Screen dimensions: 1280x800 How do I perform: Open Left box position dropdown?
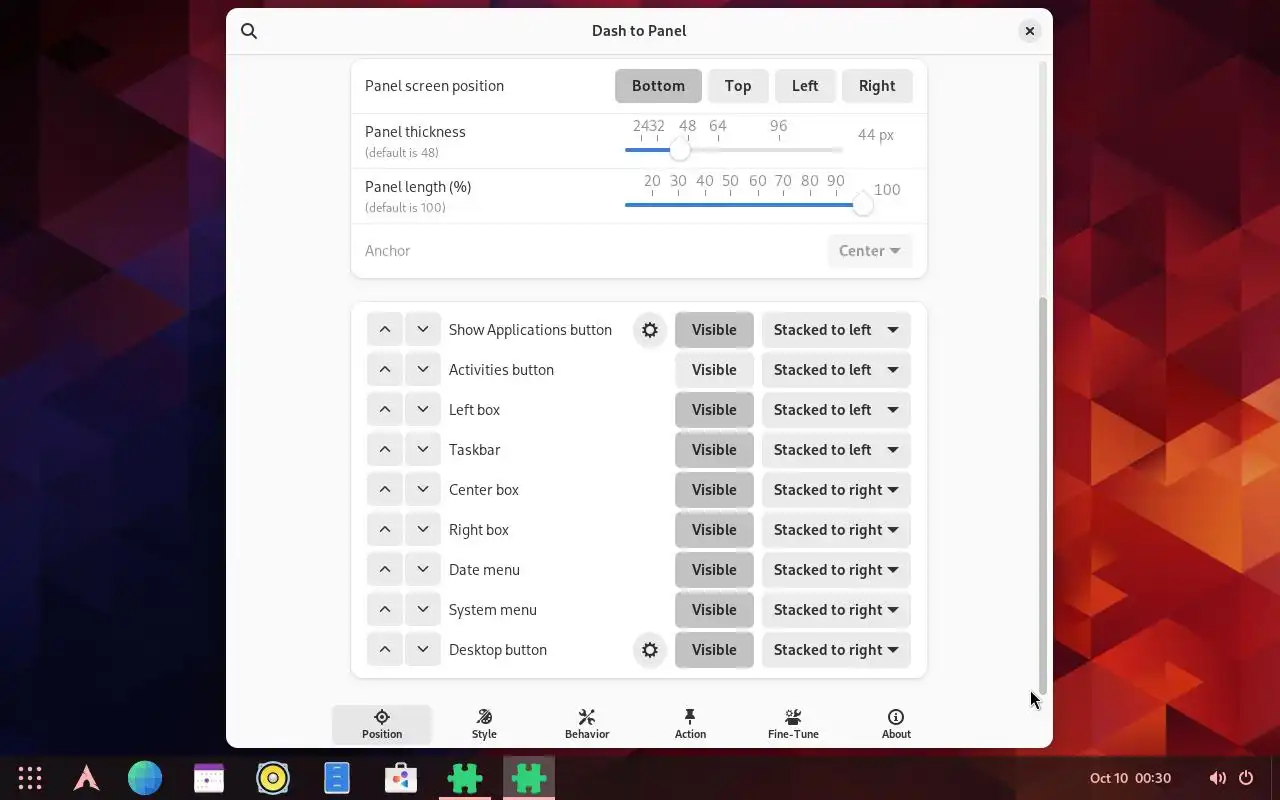(x=836, y=410)
